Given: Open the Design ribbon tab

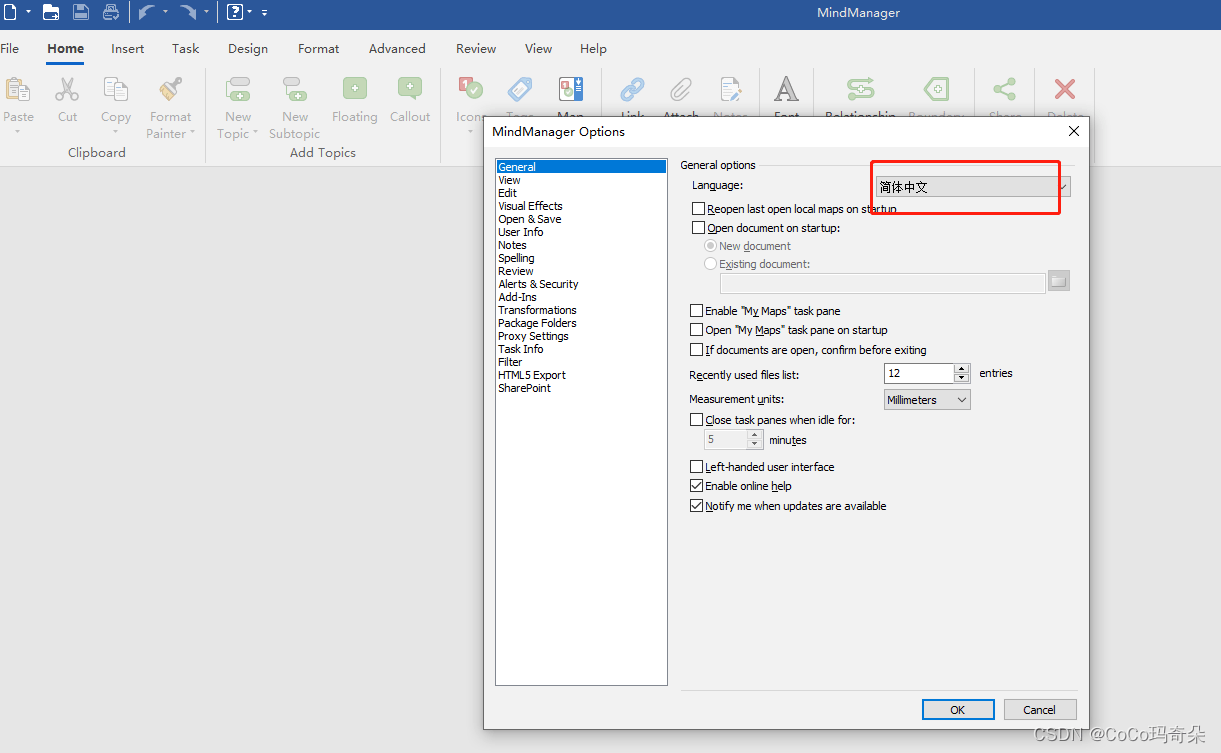Looking at the screenshot, I should (x=247, y=48).
